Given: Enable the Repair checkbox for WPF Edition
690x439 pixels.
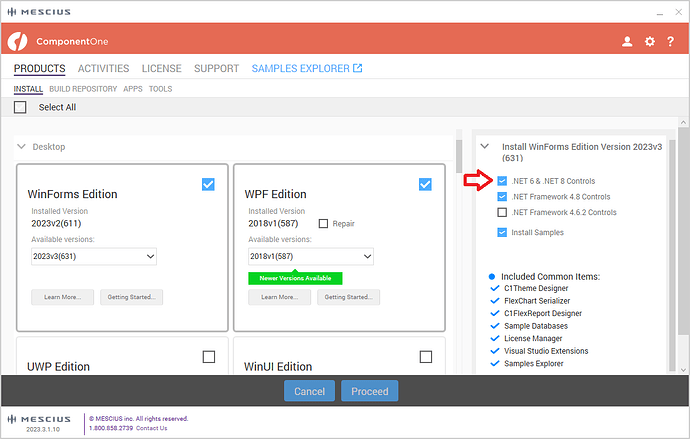Looking at the screenshot, I should 323,223.
